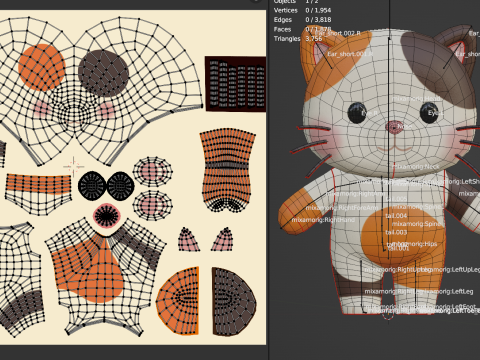Screen dimensions: 480x360
Task: Select the Ear_short.002.R bone label
Action: click(x=337, y=33)
